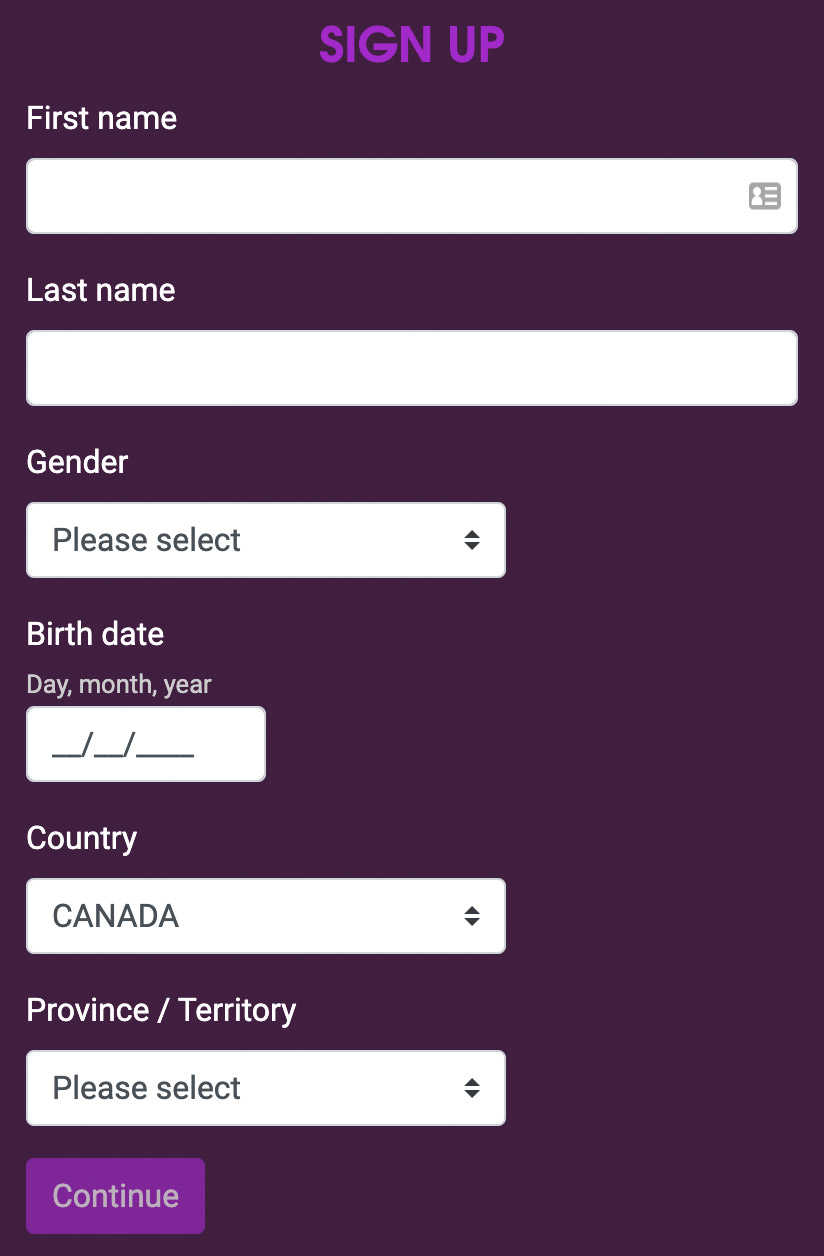Open the Gender Please select dropdown
Screen dimensions: 824x1256
(266, 540)
